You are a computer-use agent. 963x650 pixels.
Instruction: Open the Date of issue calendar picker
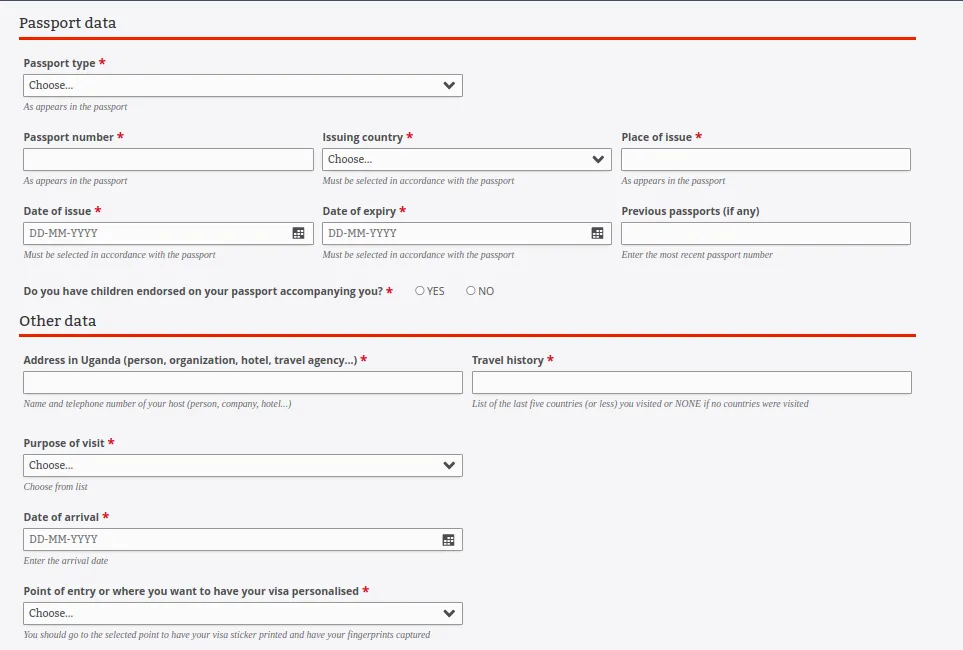(298, 233)
